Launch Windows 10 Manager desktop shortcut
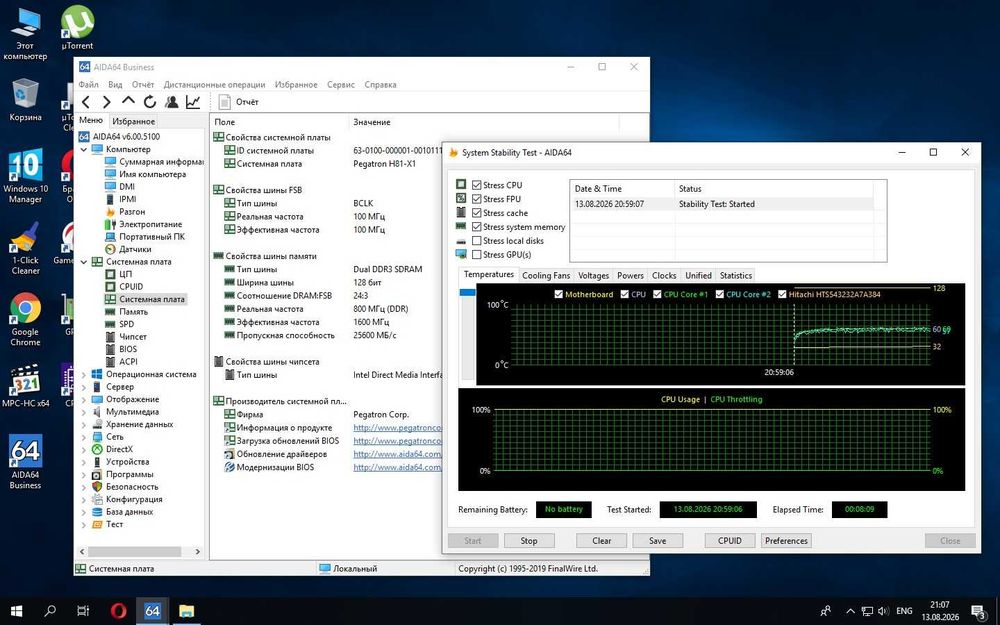1000x625 pixels. tap(26, 176)
